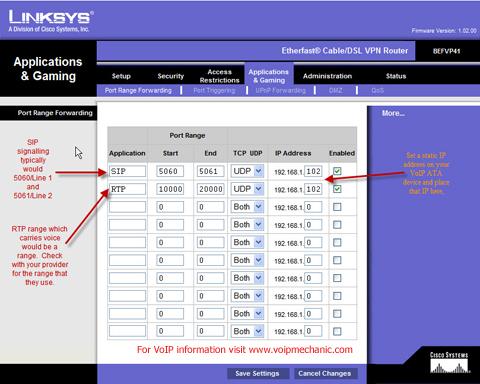480x384 pixels.
Task: Click third row IP address field
Action: pyautogui.click(x=313, y=207)
